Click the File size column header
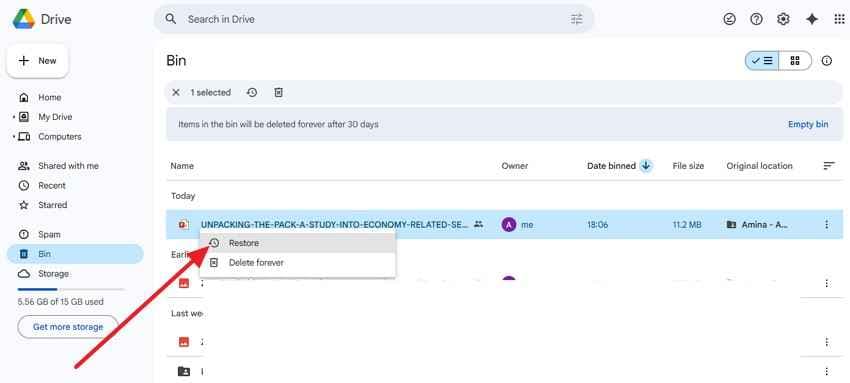850x383 pixels. (688, 166)
